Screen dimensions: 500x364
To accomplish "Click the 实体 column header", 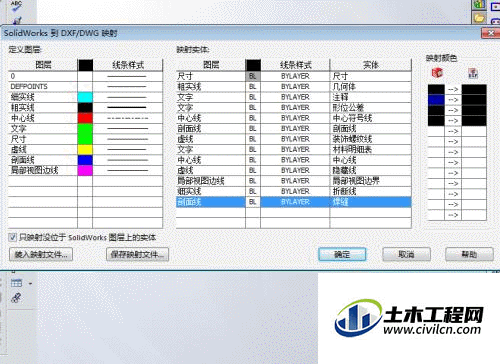I will click(x=371, y=65).
